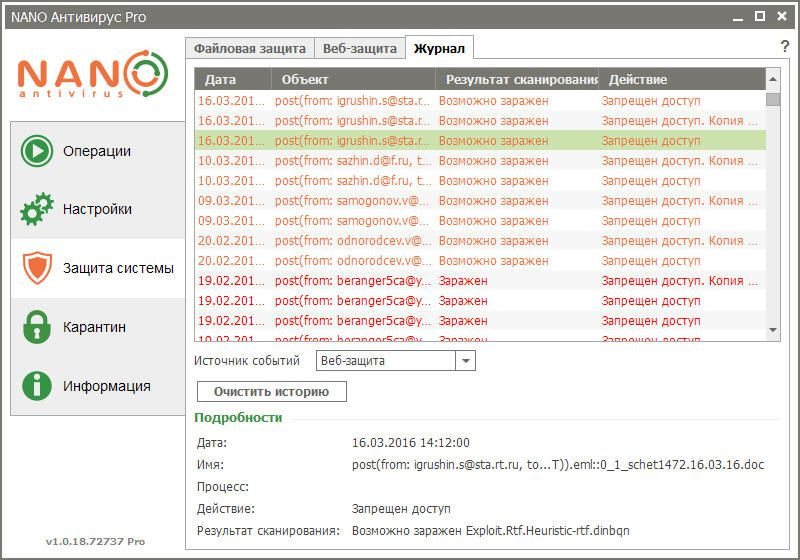Expand the Источник событий dropdown arrow

tap(465, 361)
